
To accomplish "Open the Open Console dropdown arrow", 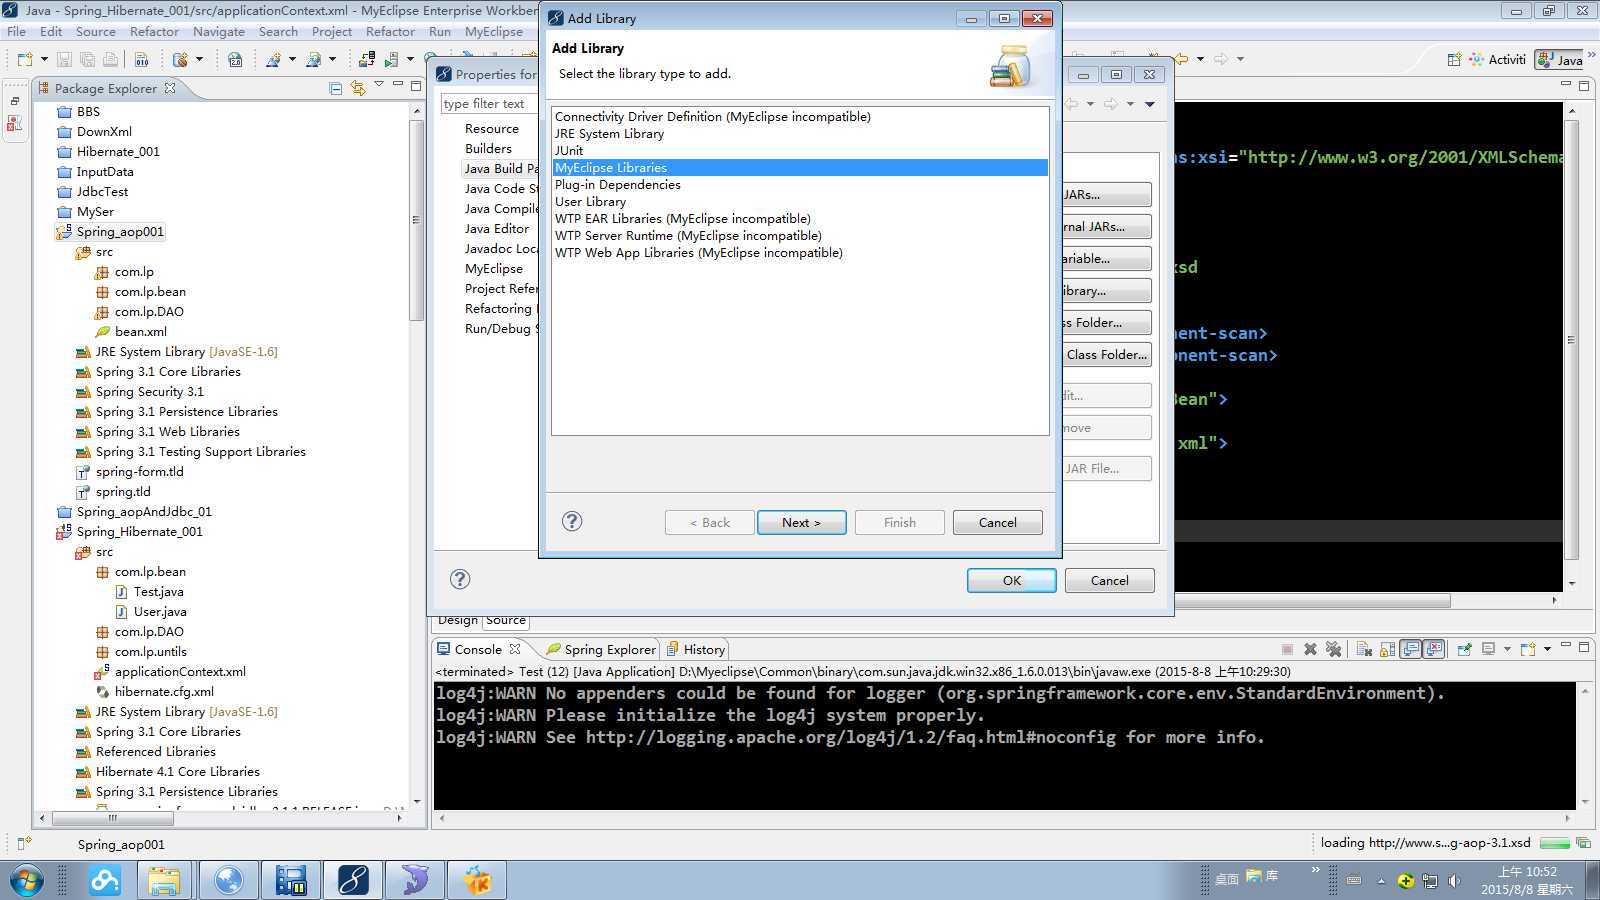I will coord(1547,649).
